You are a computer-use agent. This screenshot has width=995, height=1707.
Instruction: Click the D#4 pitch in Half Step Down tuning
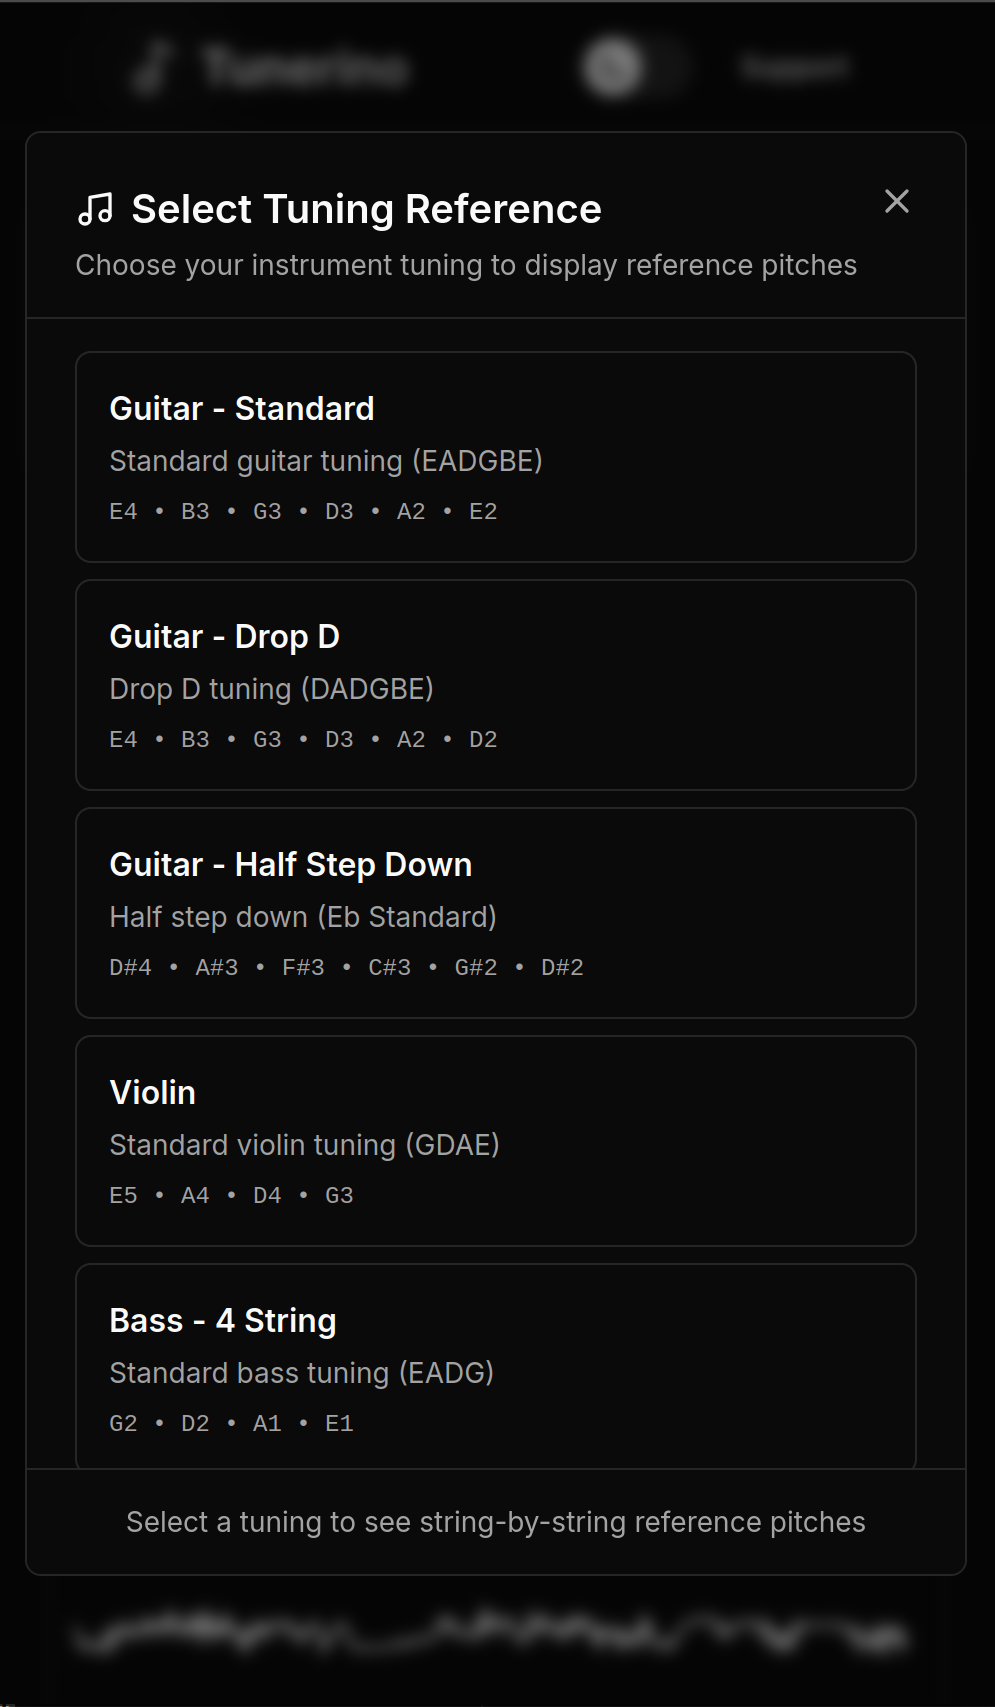tap(130, 967)
